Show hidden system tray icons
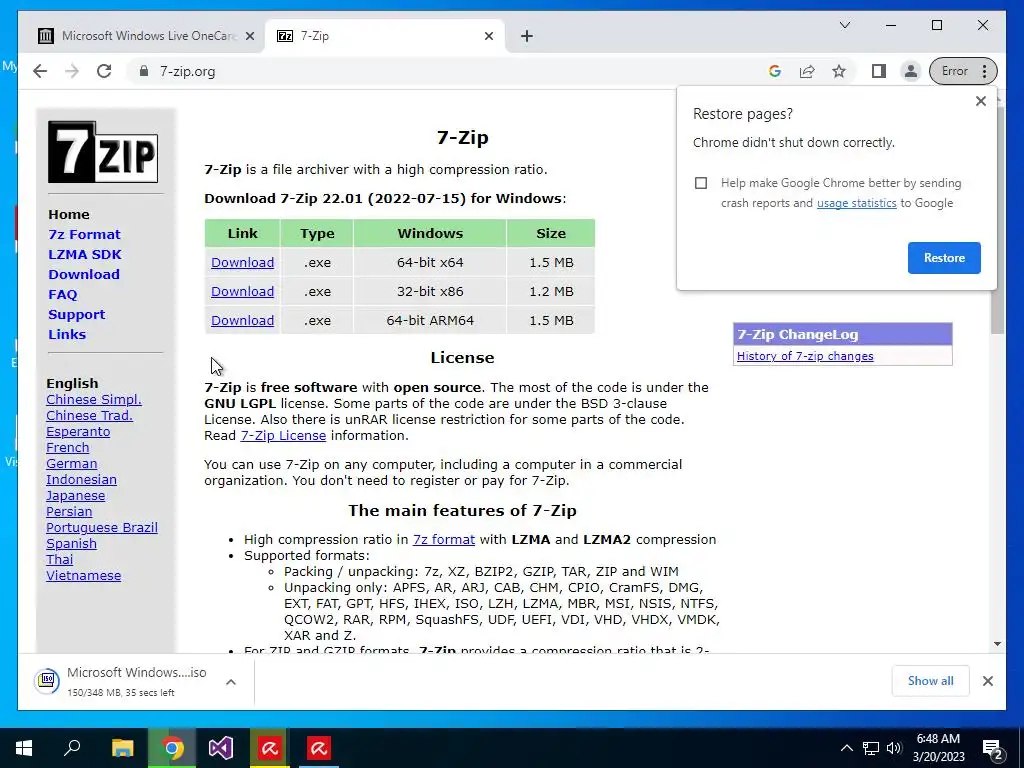Viewport: 1024px width, 768px height. (x=846, y=748)
